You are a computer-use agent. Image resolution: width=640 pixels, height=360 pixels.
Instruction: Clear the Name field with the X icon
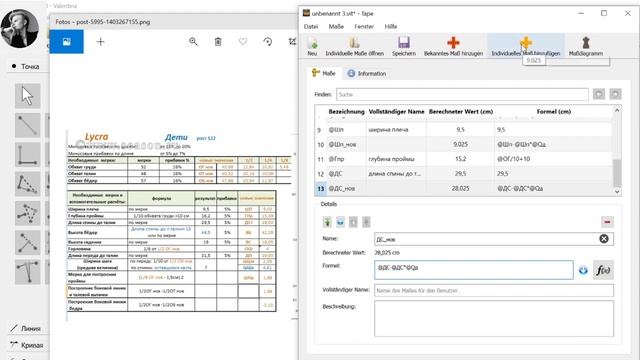604,239
